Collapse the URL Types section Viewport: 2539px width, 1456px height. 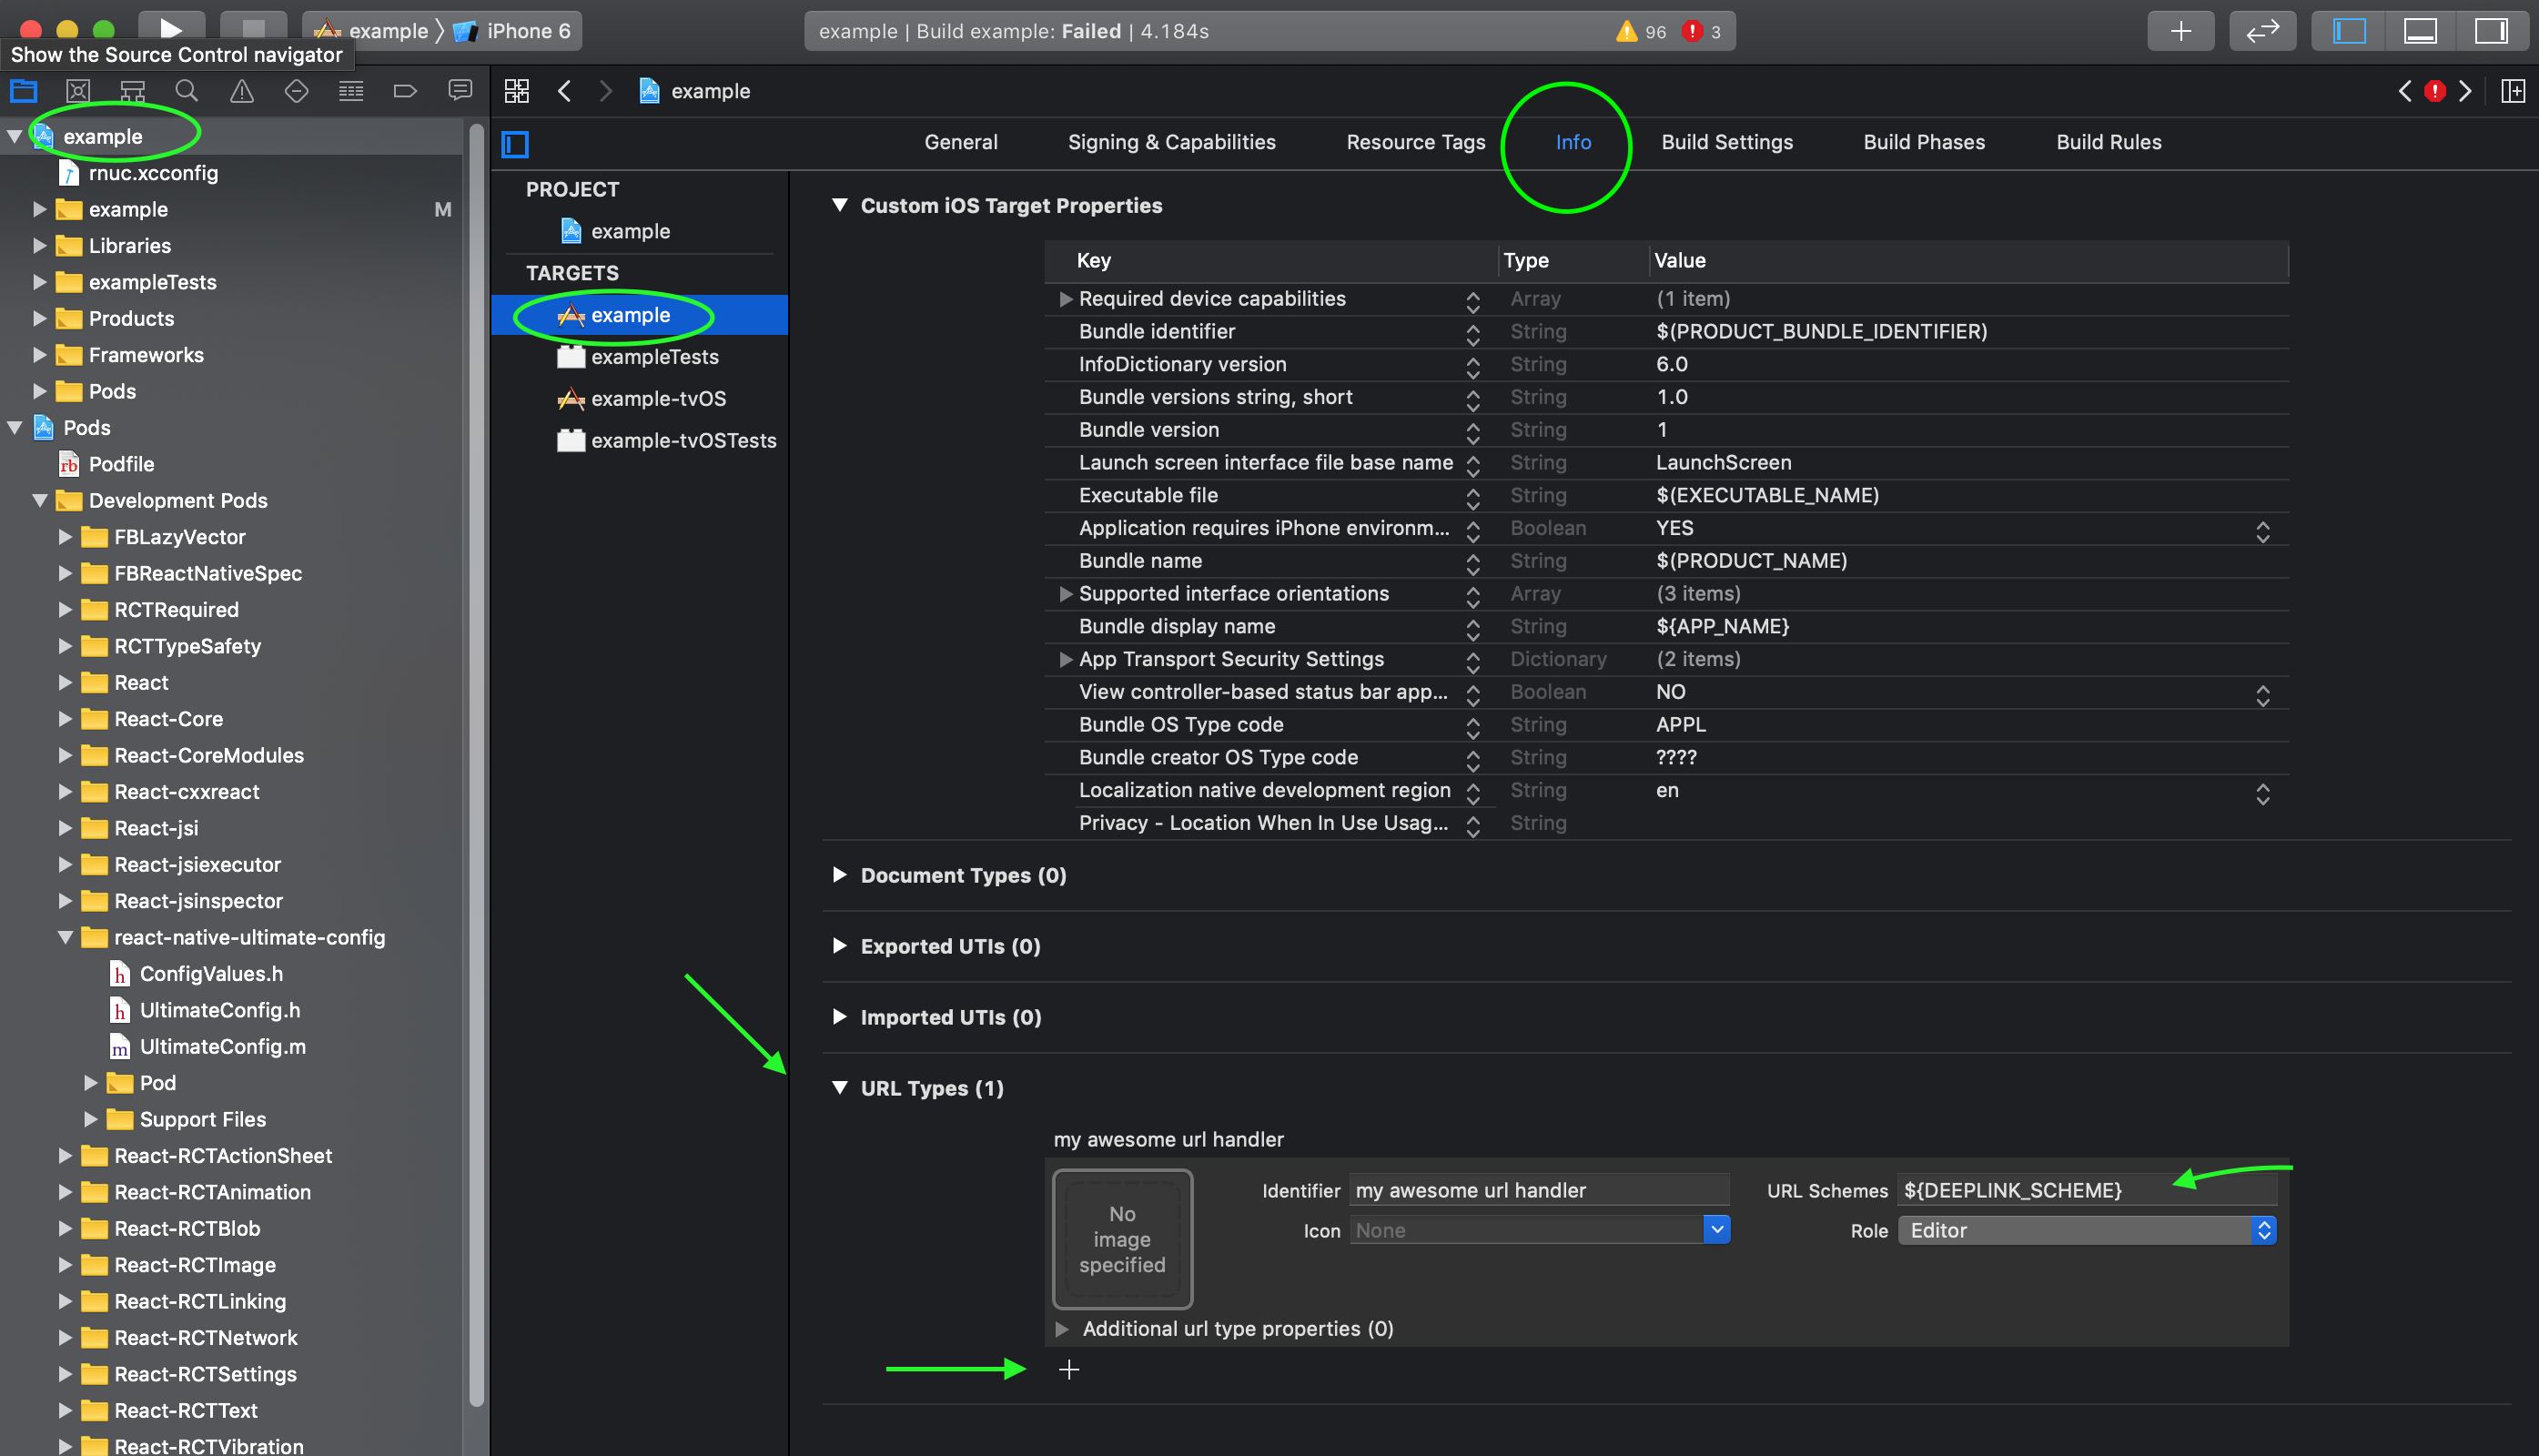(x=840, y=1088)
